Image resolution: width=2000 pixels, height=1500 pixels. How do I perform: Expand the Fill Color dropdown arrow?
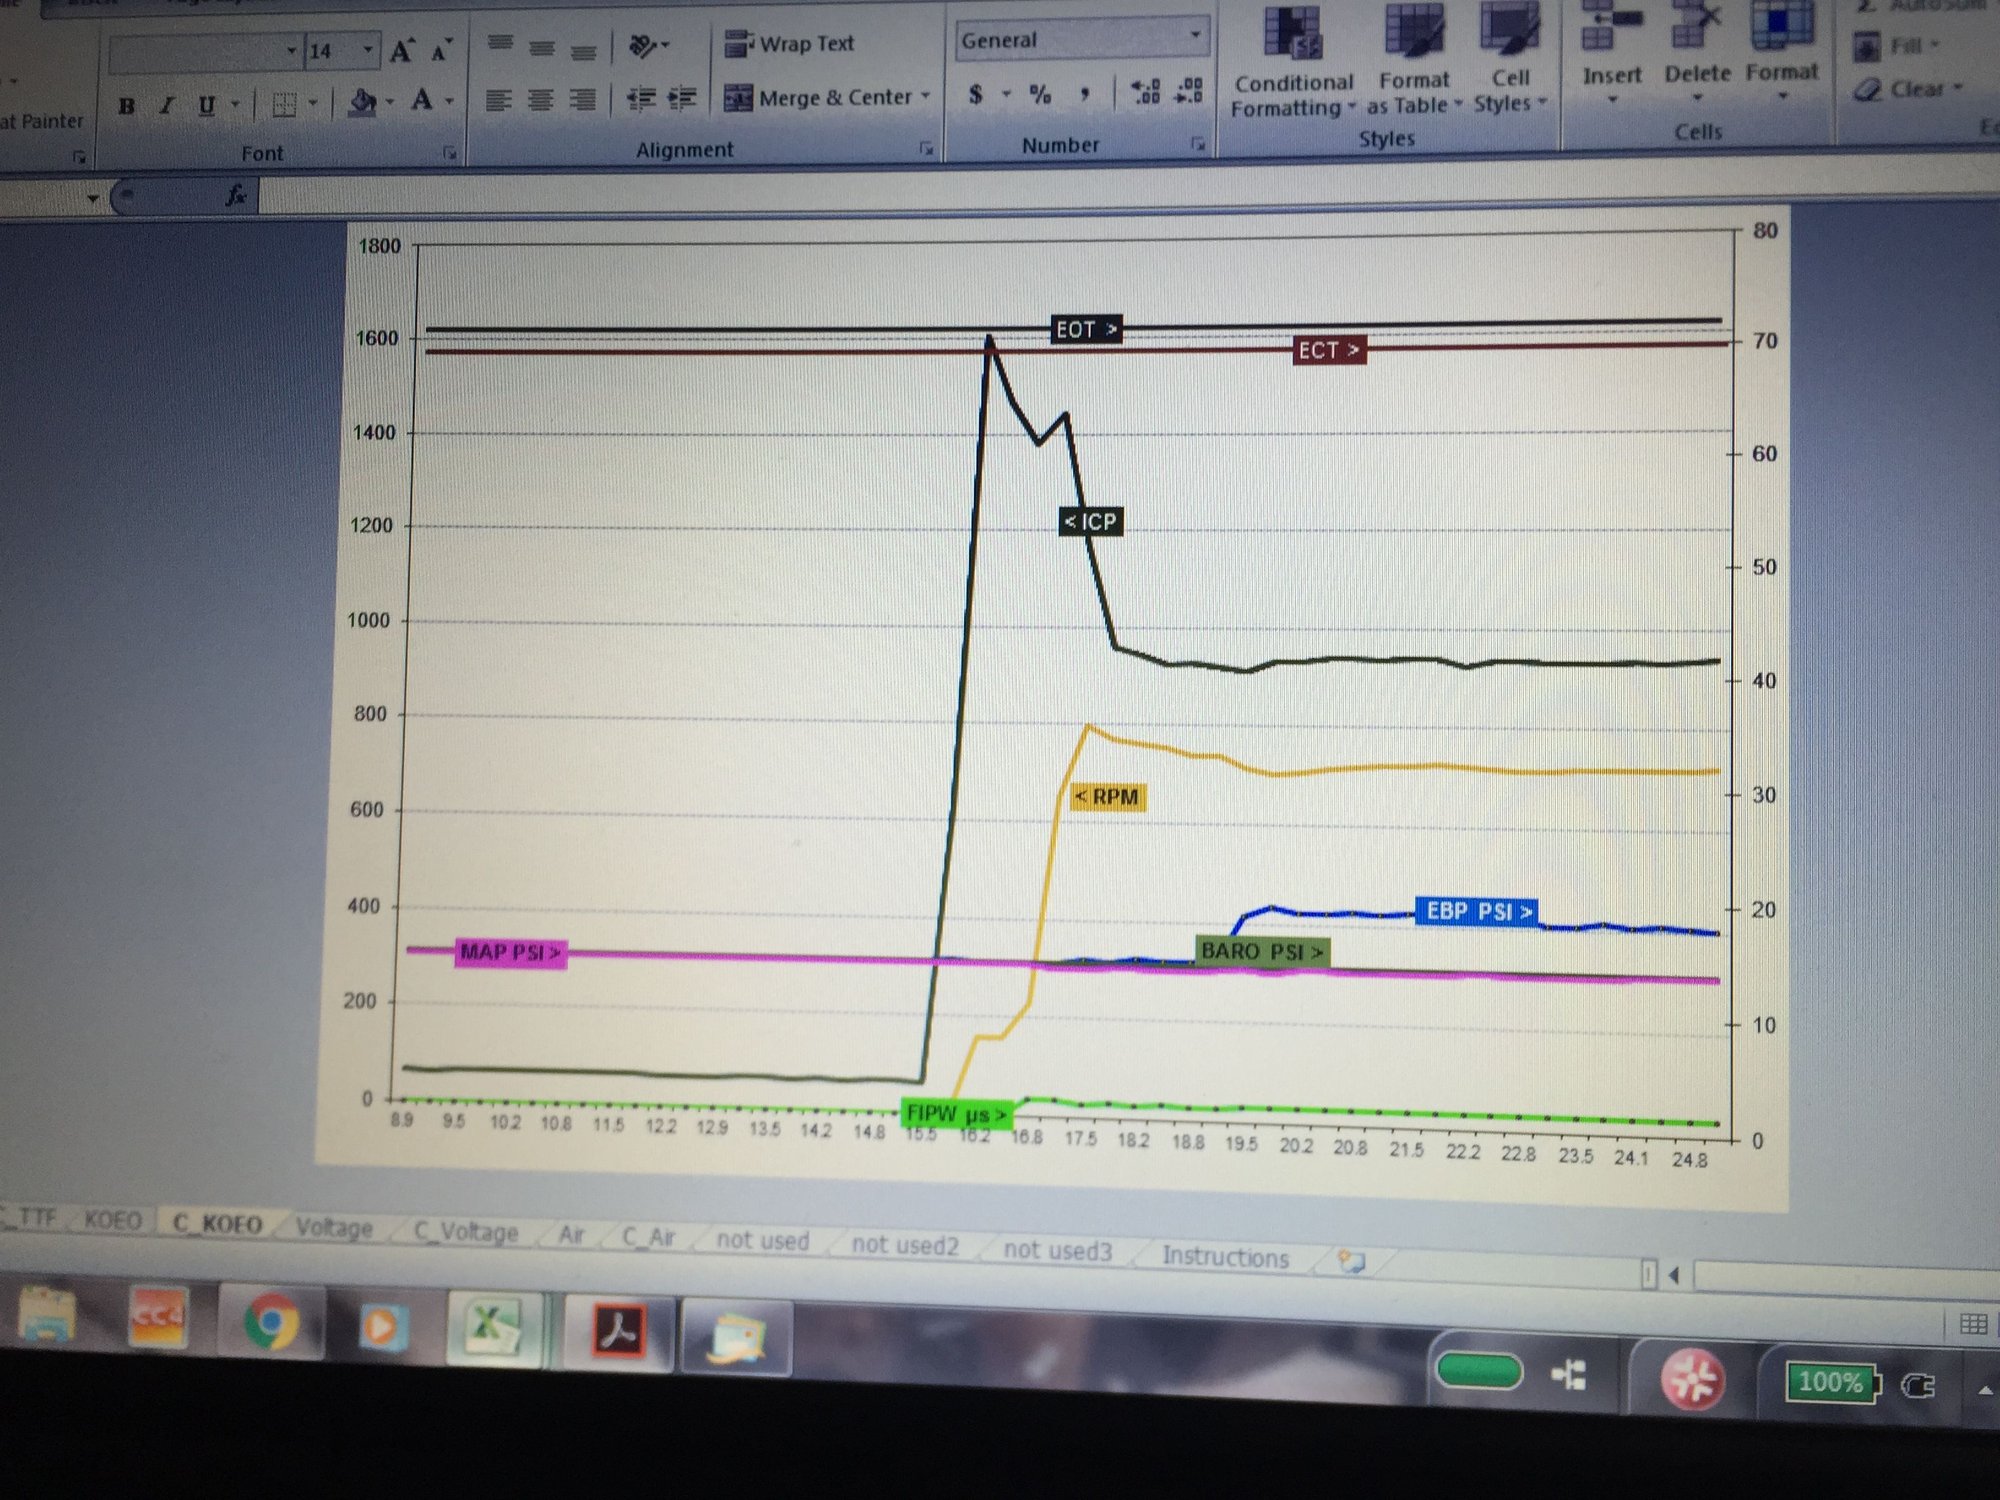(389, 100)
